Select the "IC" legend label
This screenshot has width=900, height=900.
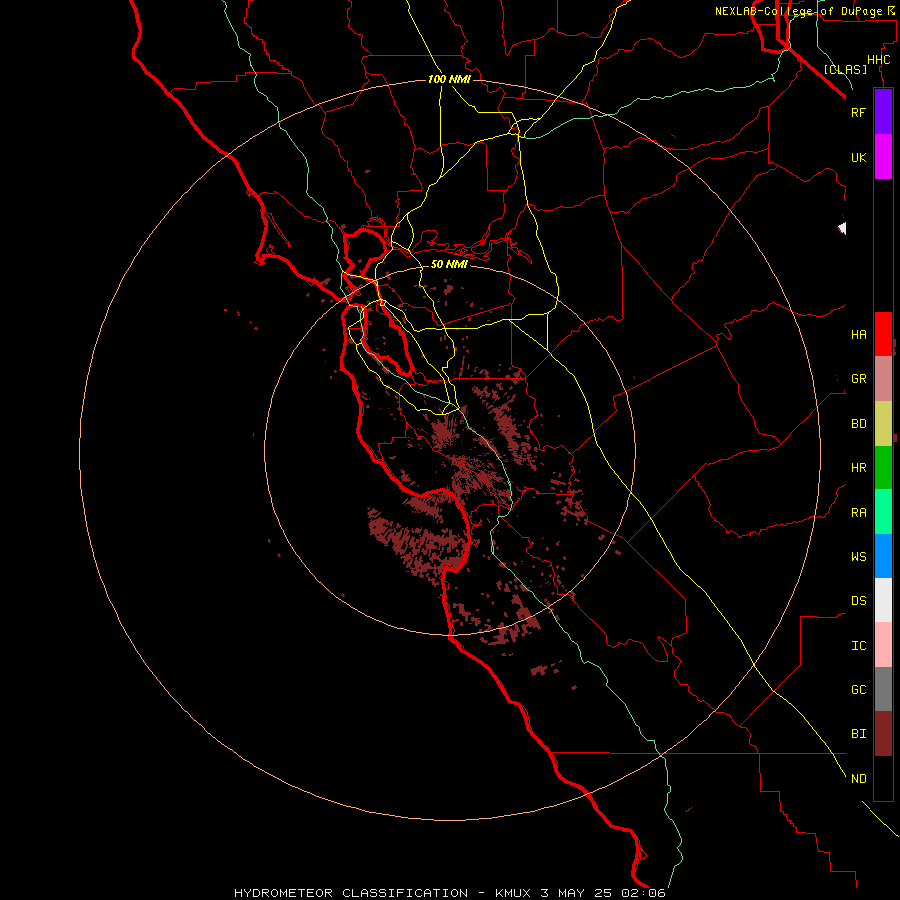tap(858, 646)
